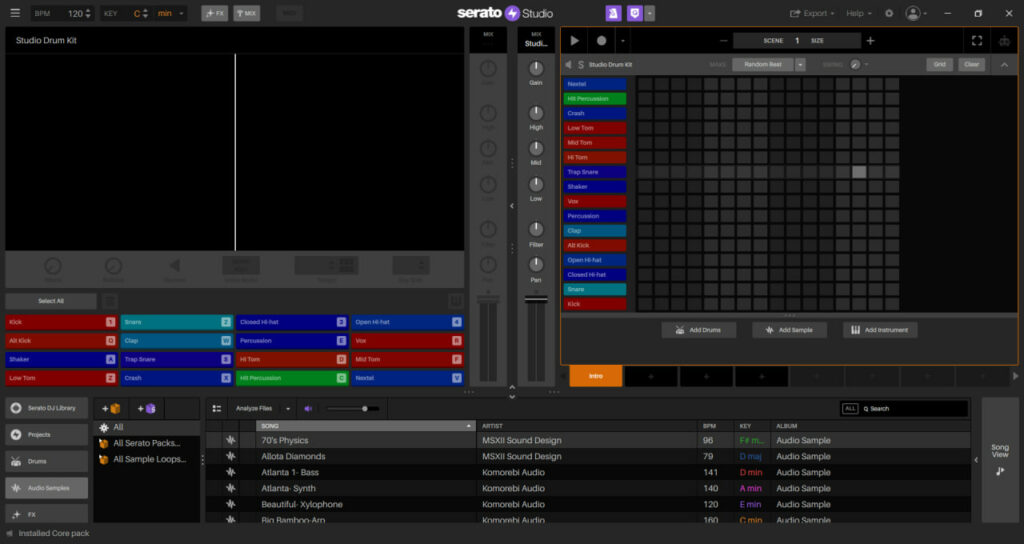Select the Open Hi-hat pad

[x=407, y=322]
